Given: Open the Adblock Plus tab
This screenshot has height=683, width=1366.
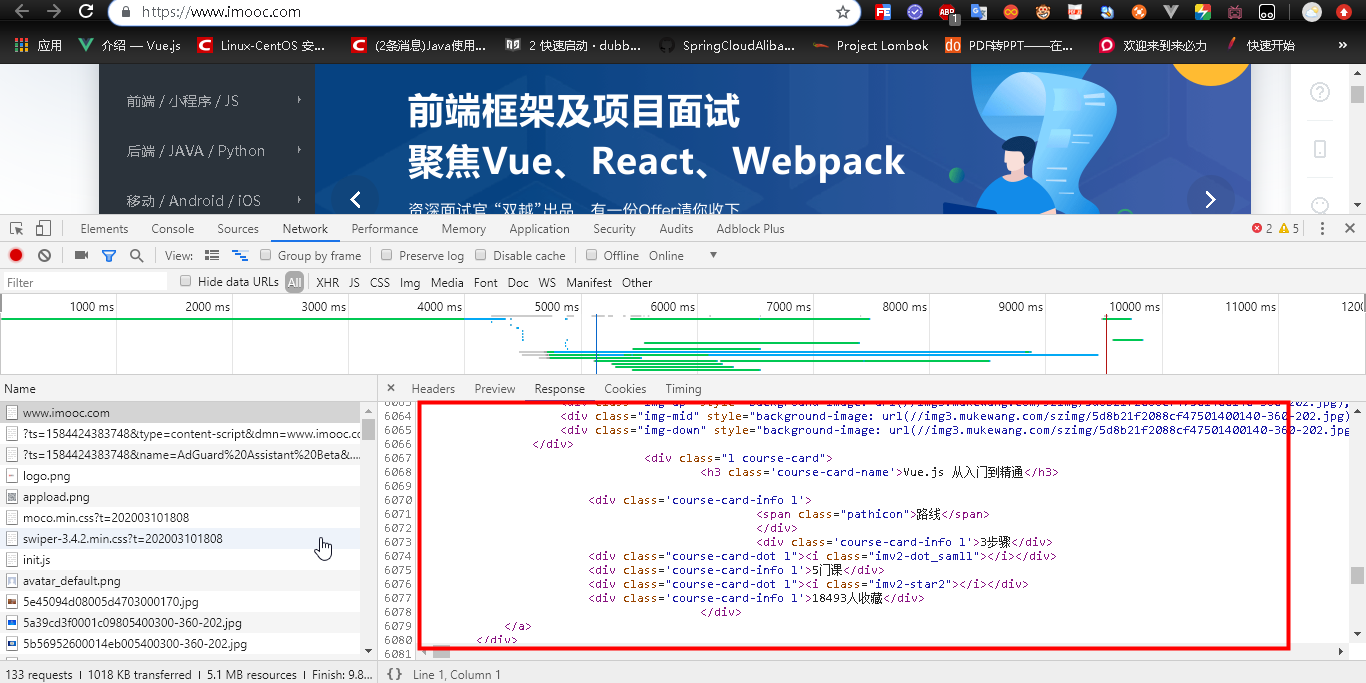Looking at the screenshot, I should [750, 228].
